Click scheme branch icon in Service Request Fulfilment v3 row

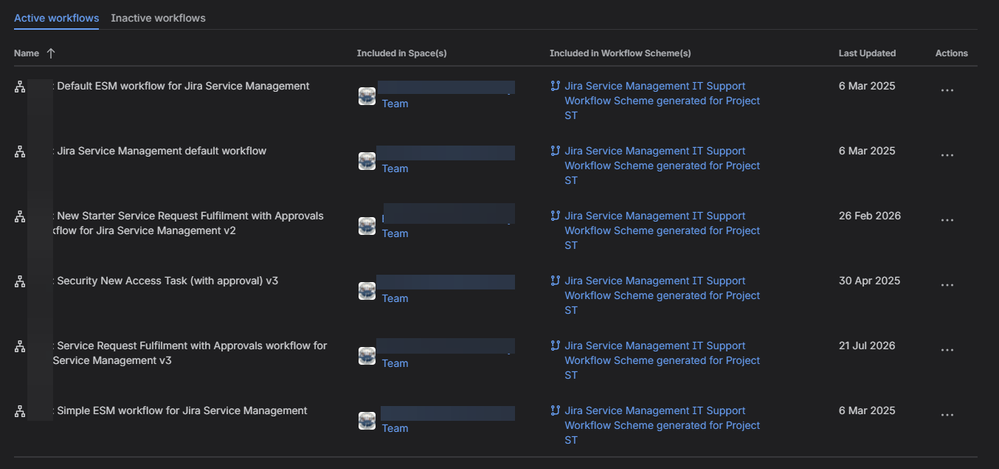[x=555, y=346]
